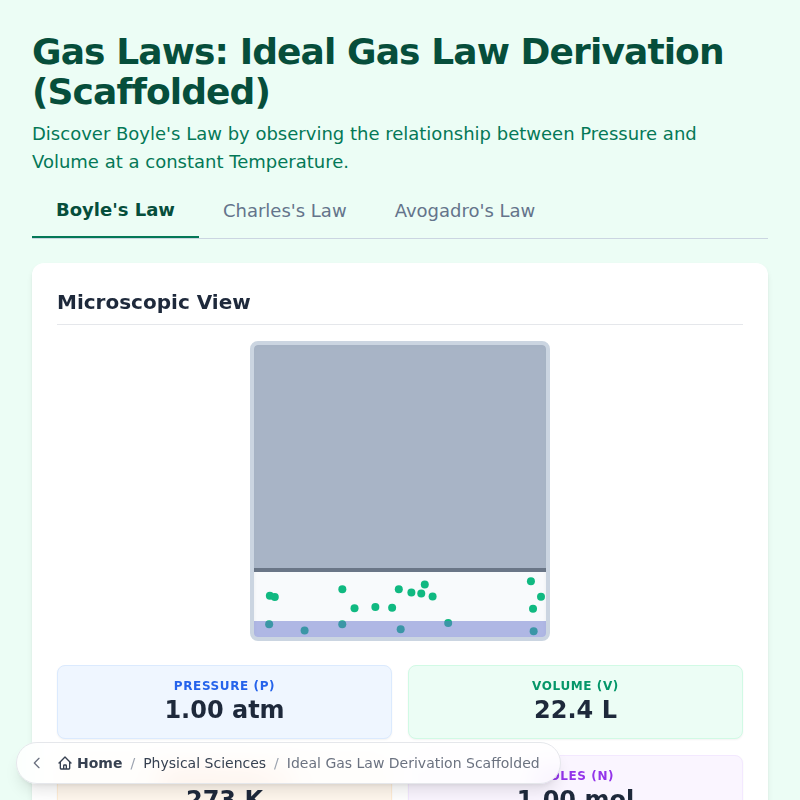Select the 1.00 atm pressure value
Image resolution: width=800 pixels, height=800 pixels.
click(224, 710)
